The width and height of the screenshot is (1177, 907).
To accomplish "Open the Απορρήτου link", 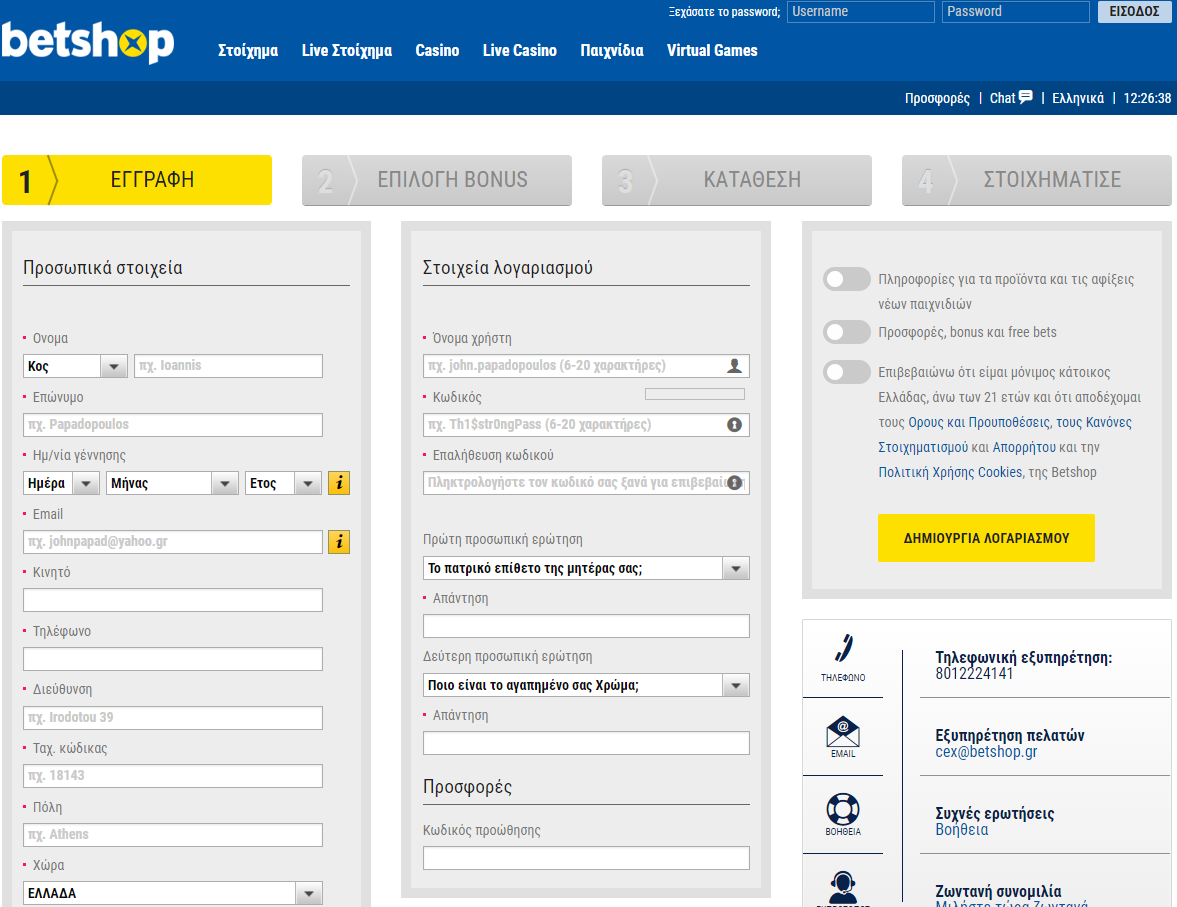I will tap(1024, 447).
